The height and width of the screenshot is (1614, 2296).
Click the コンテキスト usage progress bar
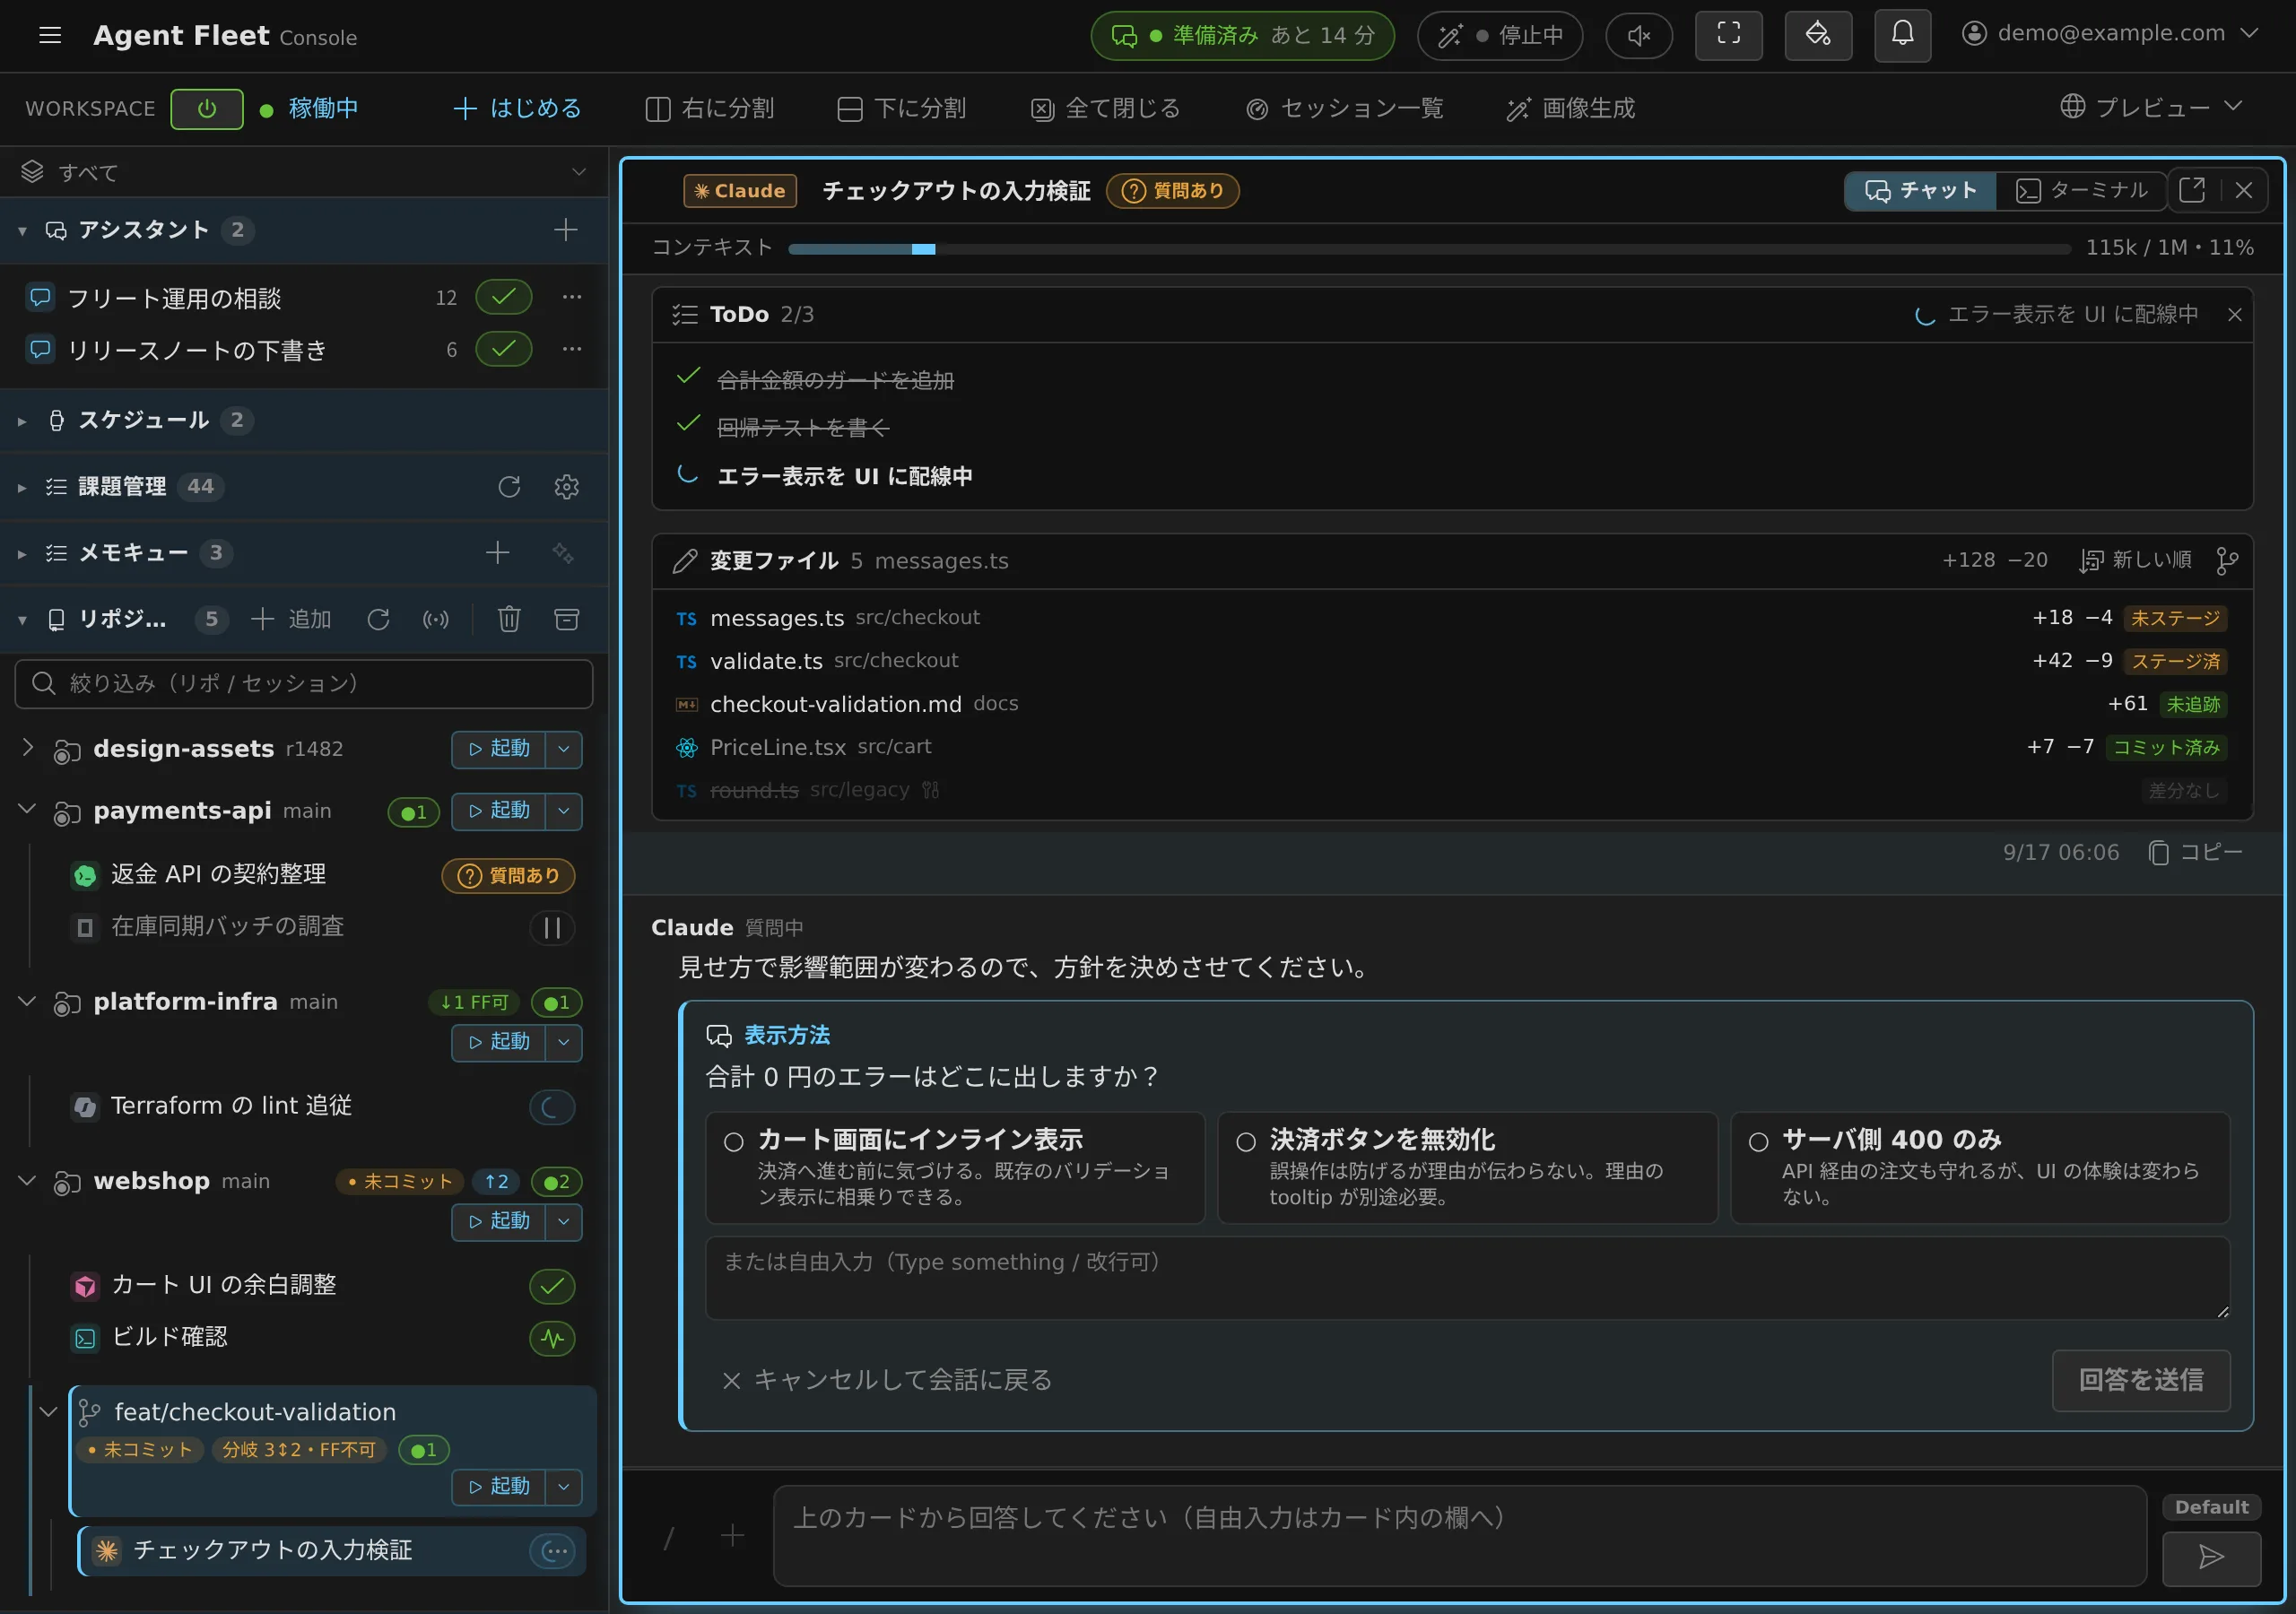tap(1429, 249)
